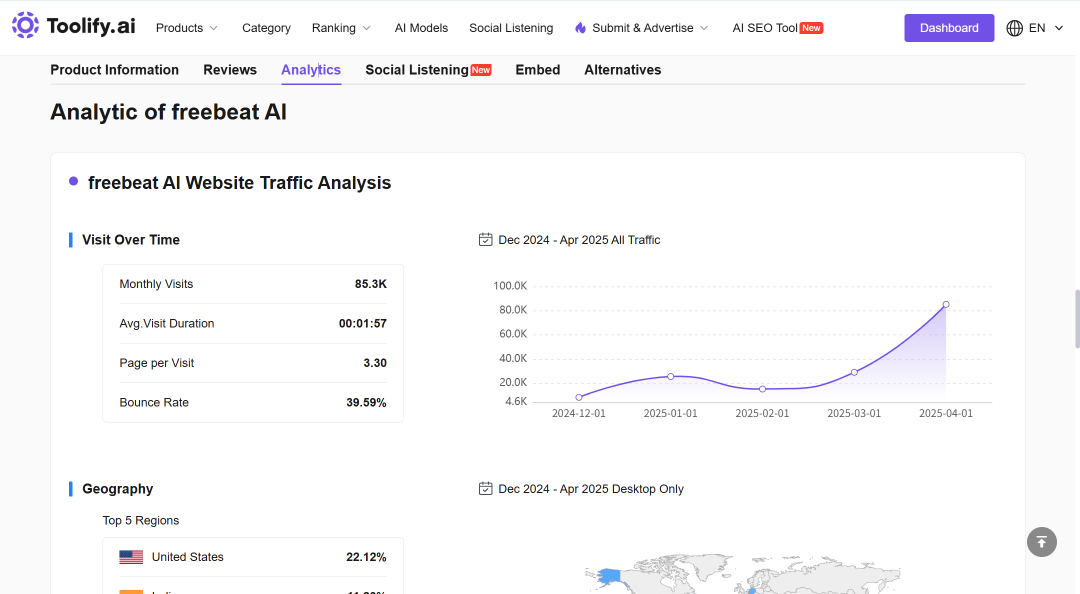
Task: Click the 2025-03-01 x-axis label
Action: coord(854,413)
